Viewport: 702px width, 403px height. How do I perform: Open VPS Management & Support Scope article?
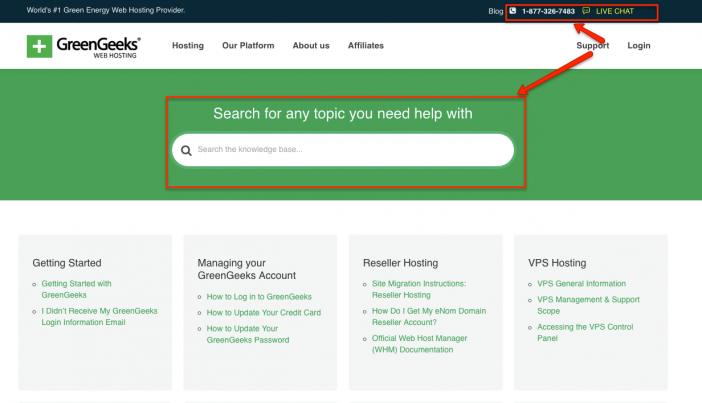588,305
